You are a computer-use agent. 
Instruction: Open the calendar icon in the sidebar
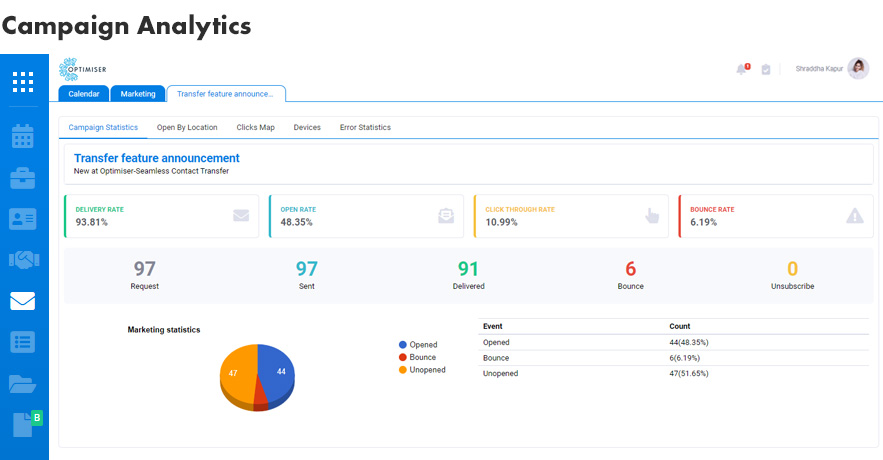click(23, 137)
